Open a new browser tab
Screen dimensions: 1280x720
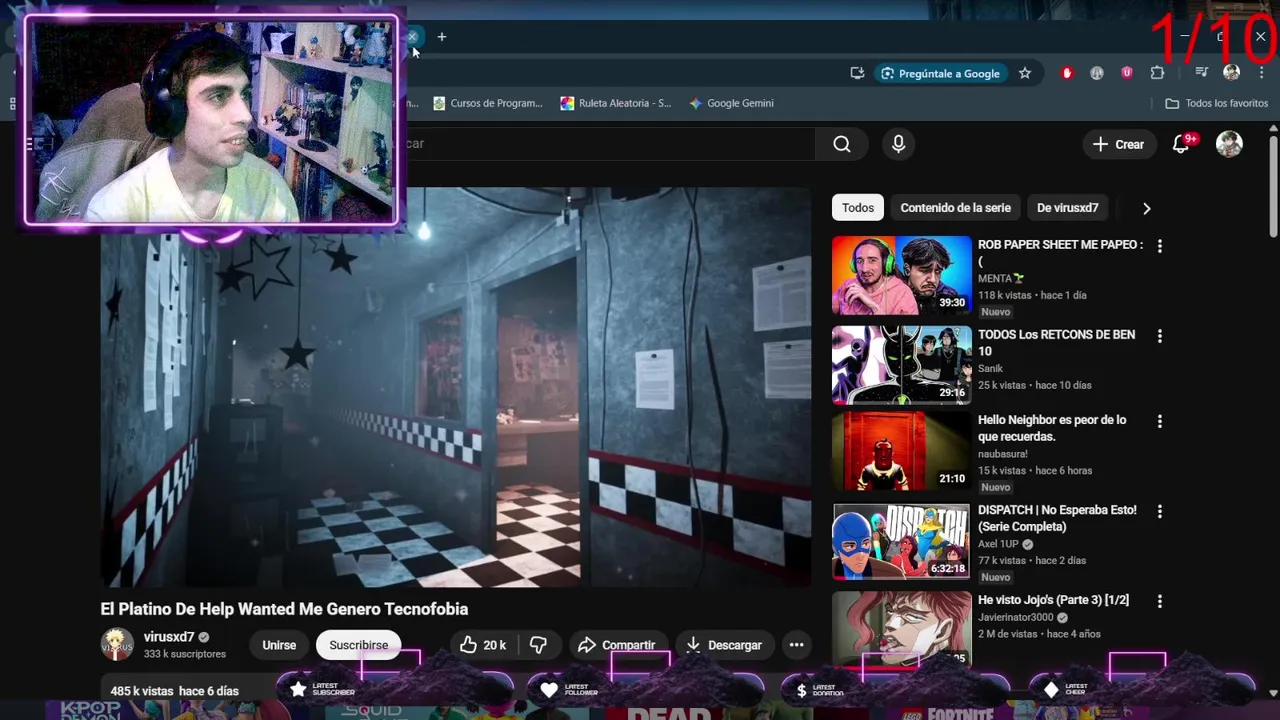click(441, 37)
